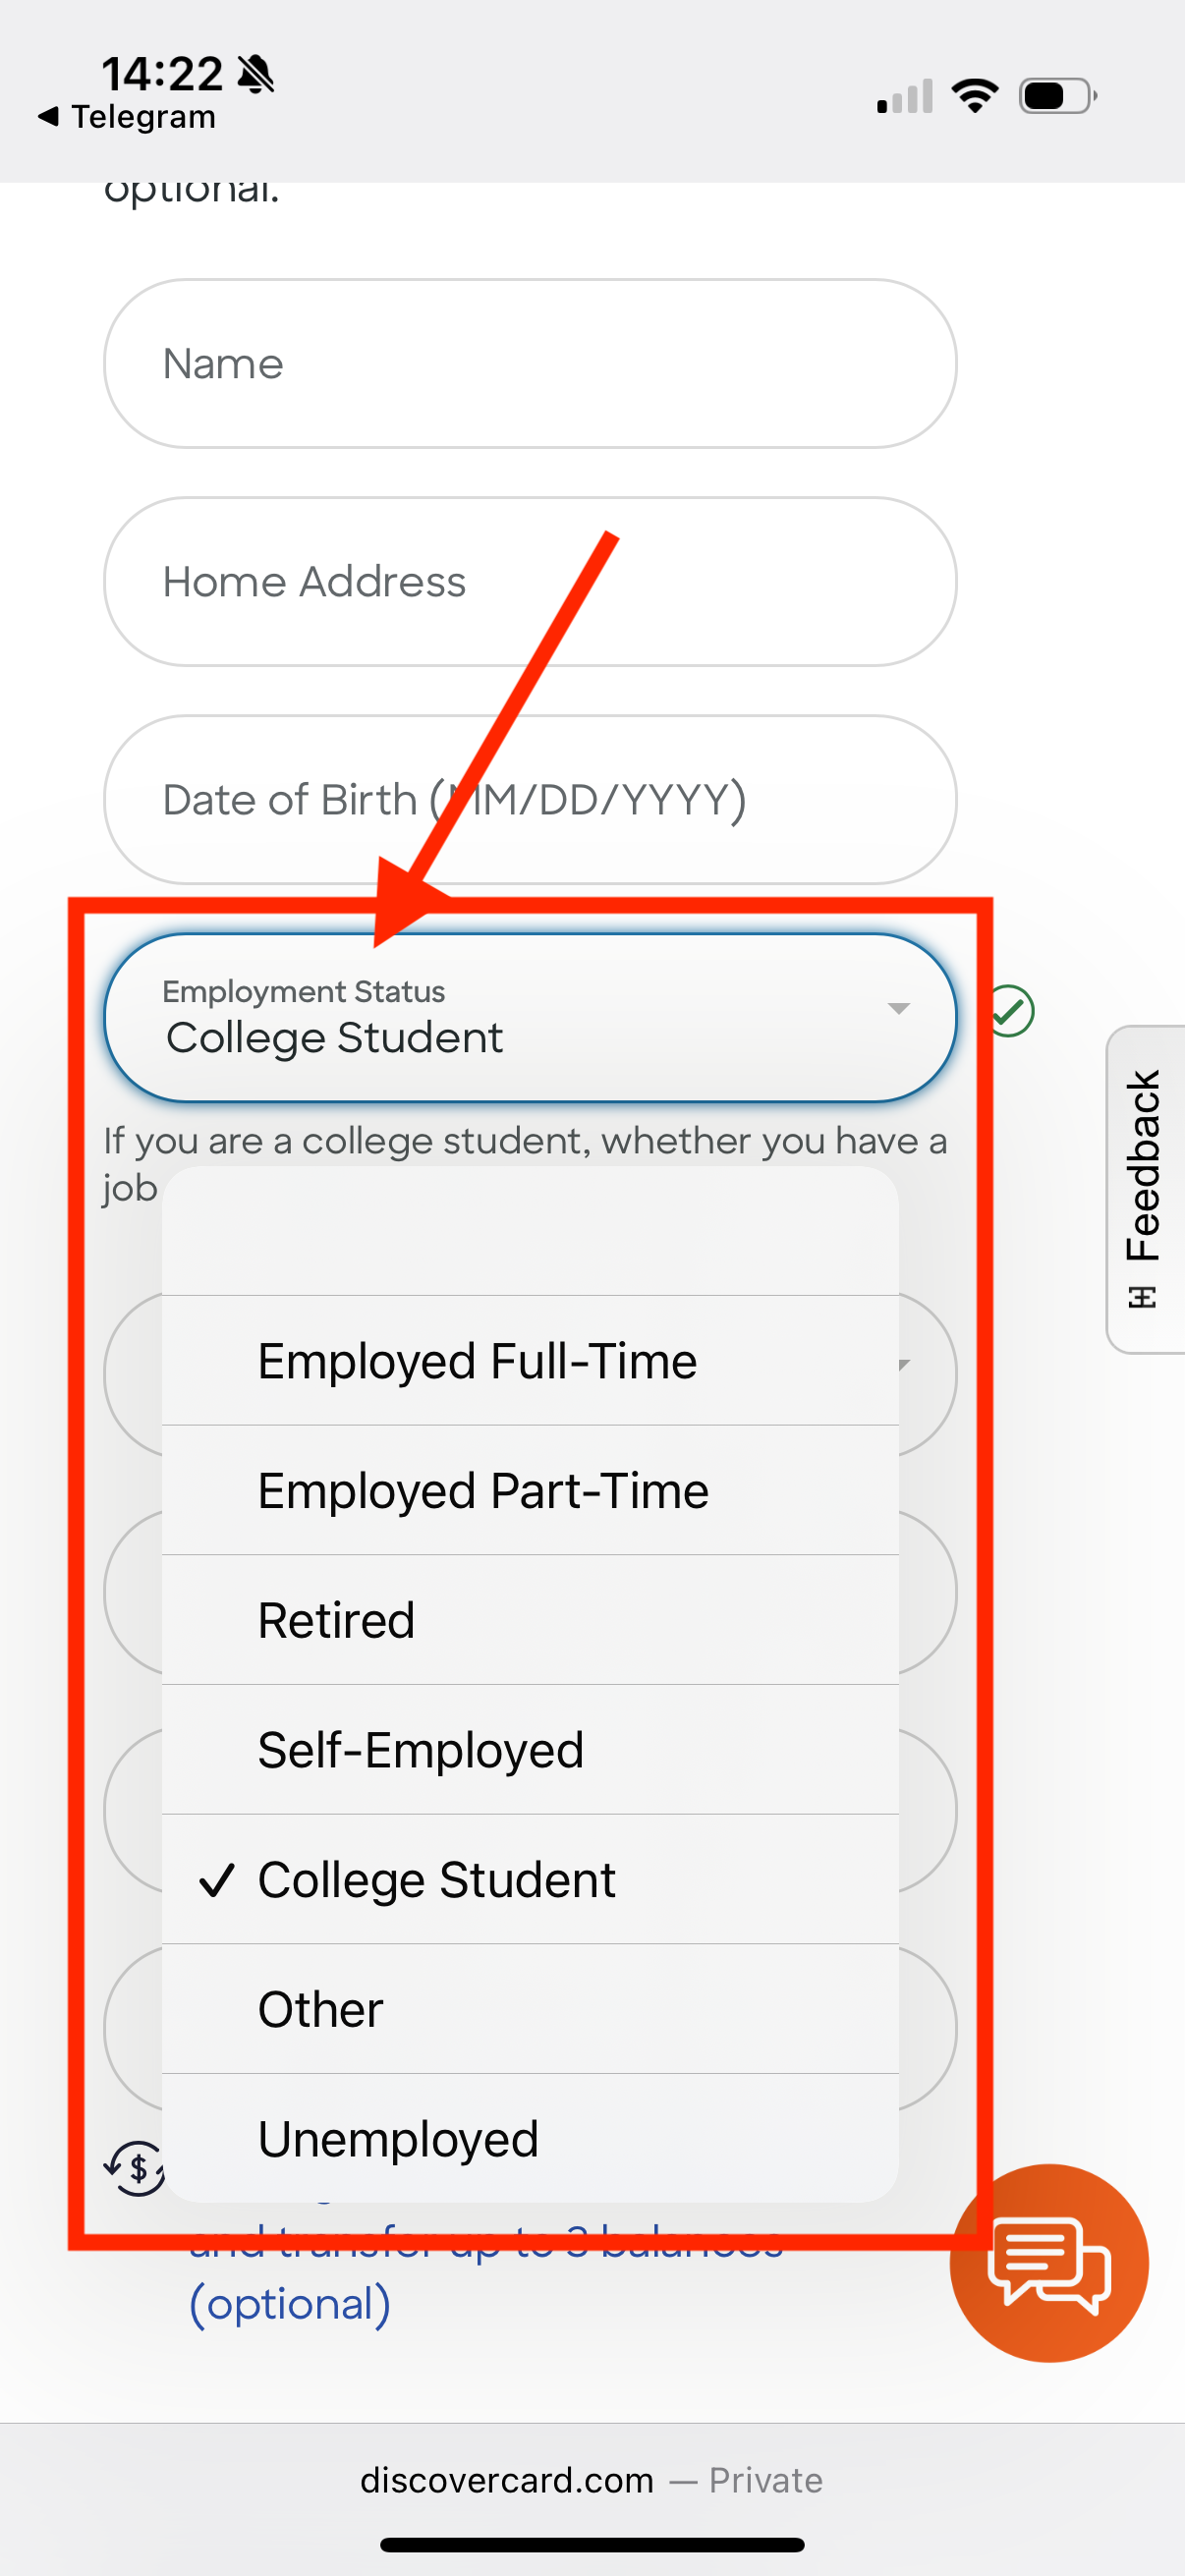Tap the orange live chat bubble icon
Screen dimensions: 1185x2576
1048,2263
